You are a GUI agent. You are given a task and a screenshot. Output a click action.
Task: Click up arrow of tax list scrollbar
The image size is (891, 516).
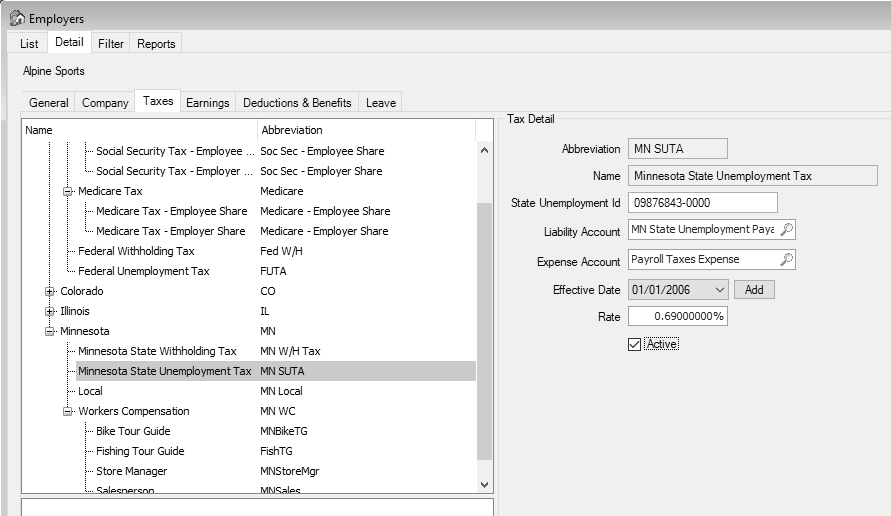tap(484, 150)
